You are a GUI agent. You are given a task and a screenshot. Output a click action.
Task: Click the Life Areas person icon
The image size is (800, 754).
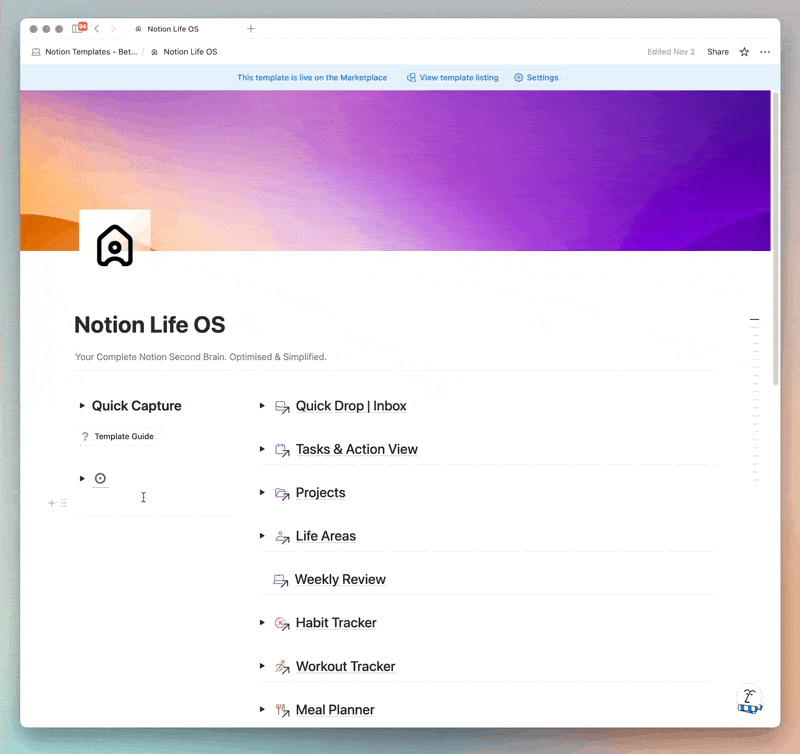(282, 537)
